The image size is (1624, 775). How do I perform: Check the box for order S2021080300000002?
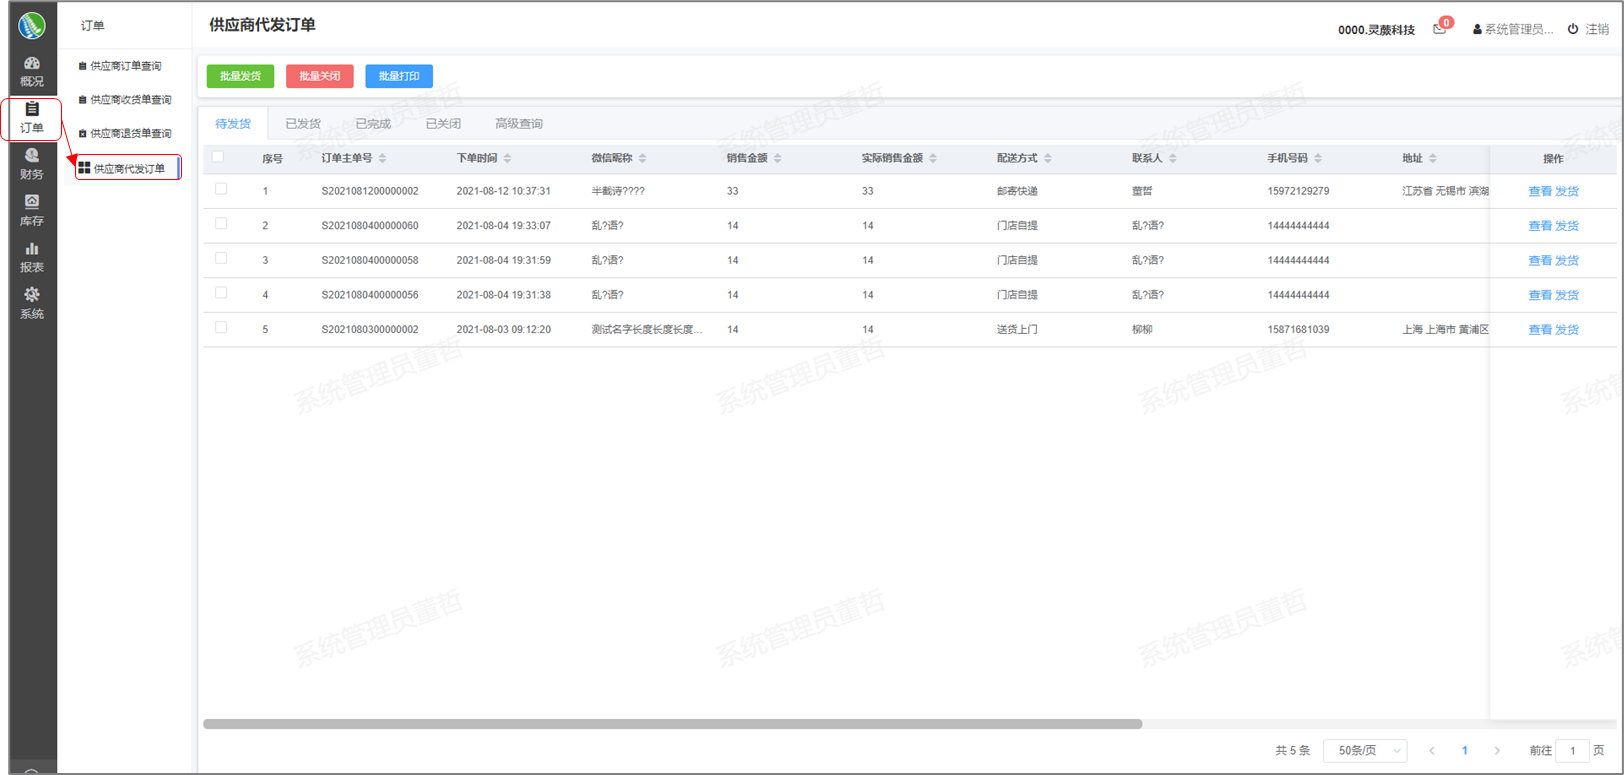221,327
